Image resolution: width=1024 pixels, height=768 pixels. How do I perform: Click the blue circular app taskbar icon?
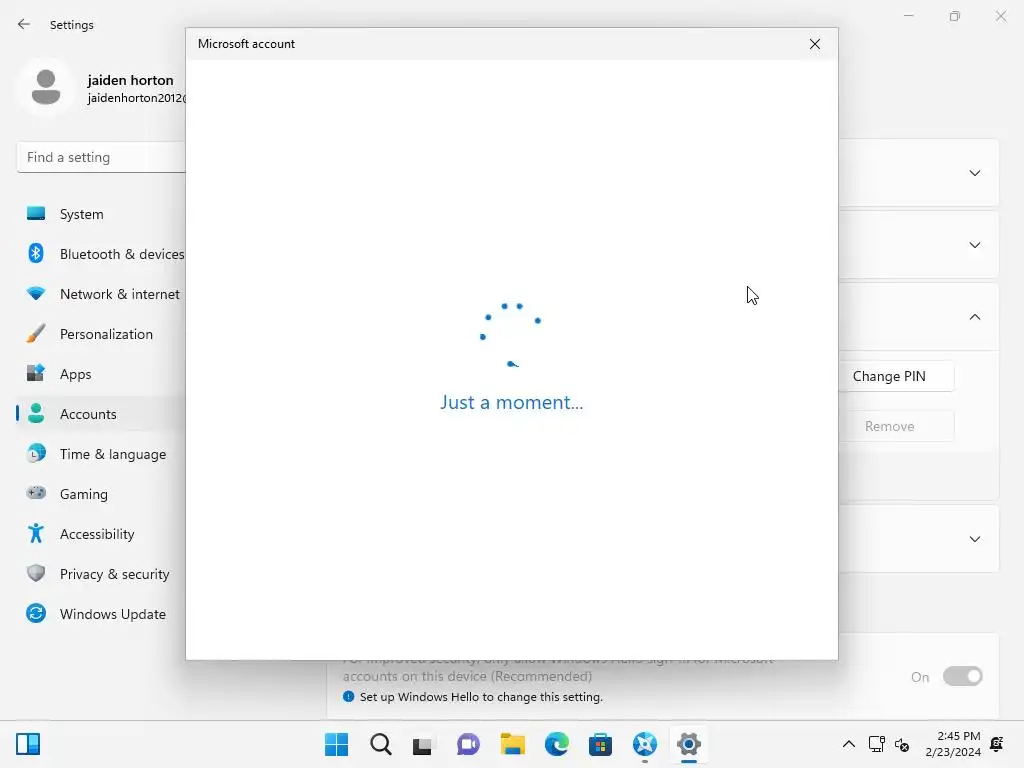click(x=645, y=744)
